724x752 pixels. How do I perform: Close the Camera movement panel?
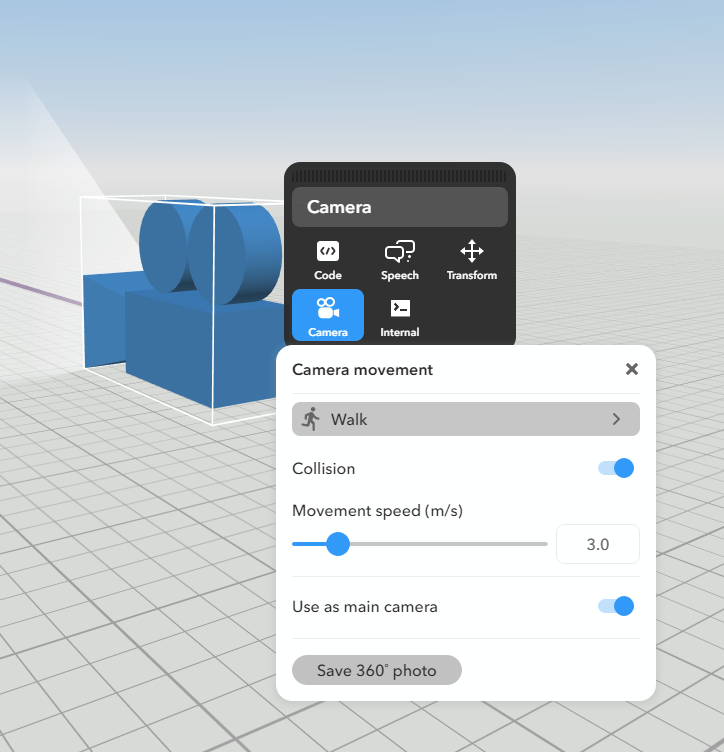pyautogui.click(x=631, y=369)
